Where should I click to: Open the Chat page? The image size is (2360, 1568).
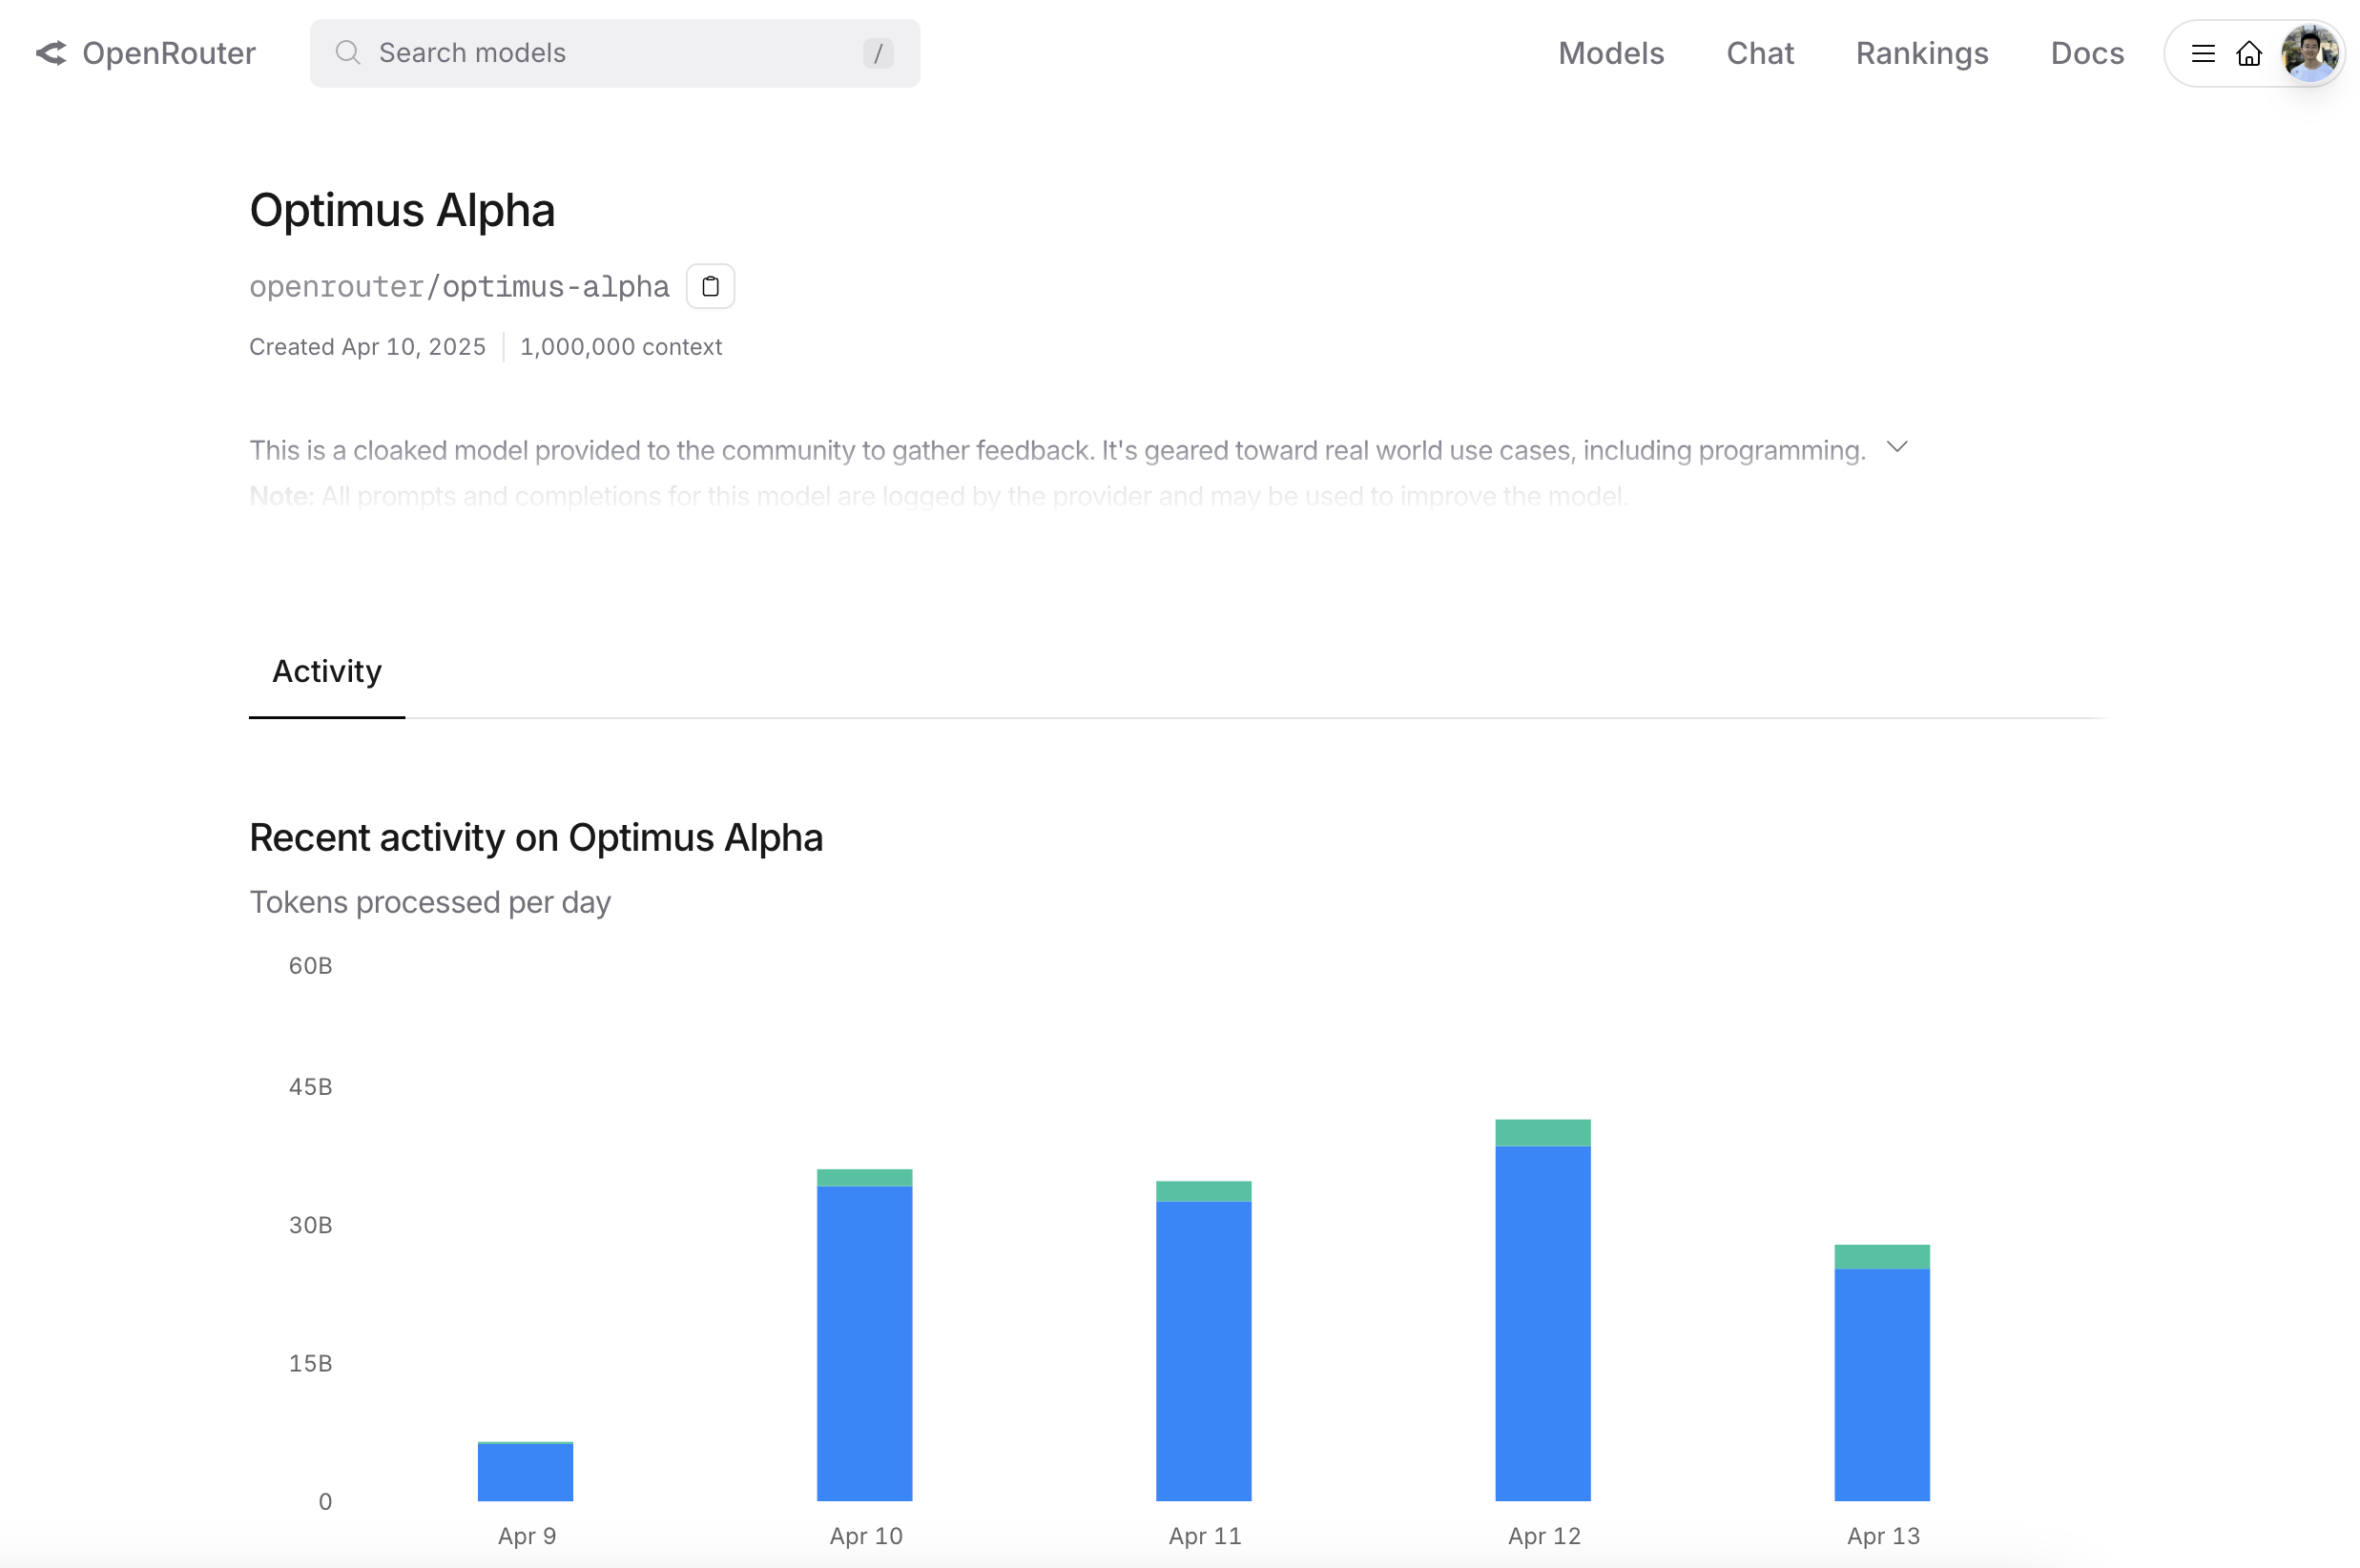click(x=1759, y=53)
